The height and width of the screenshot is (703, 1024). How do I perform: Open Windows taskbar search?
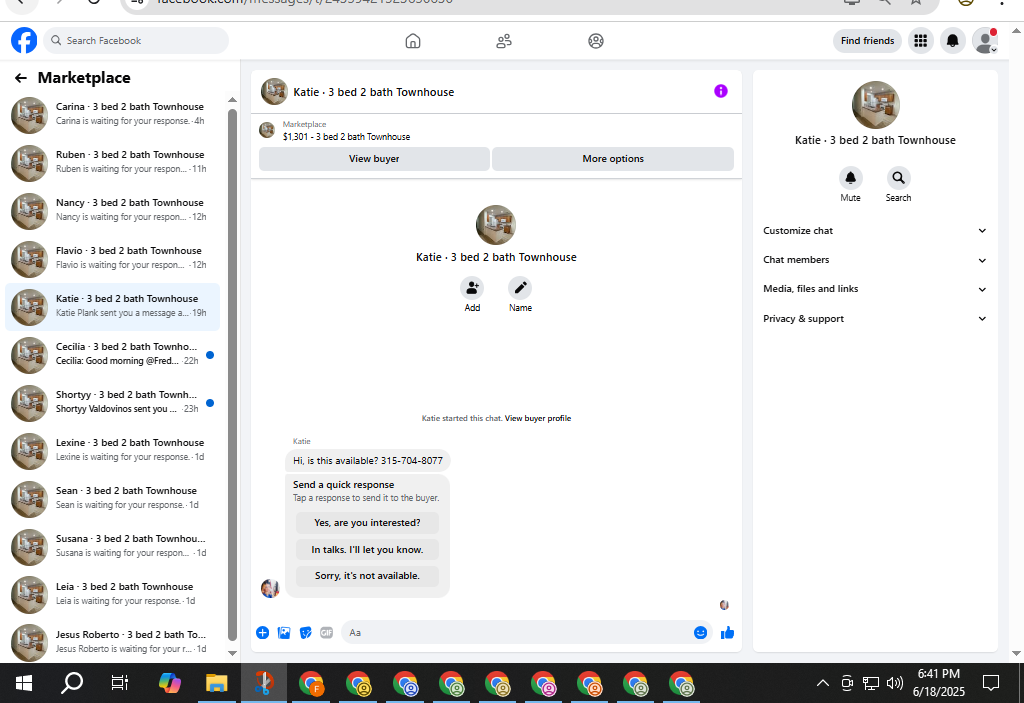72,683
